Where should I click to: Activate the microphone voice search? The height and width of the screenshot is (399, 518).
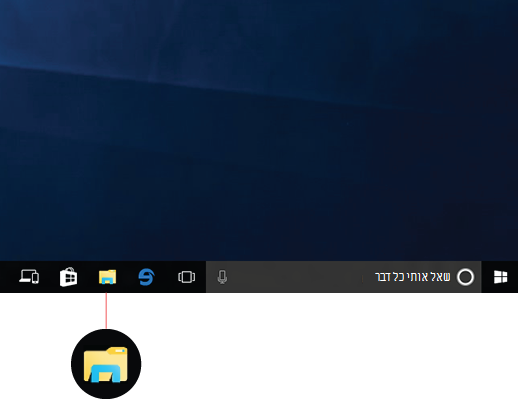point(222,277)
